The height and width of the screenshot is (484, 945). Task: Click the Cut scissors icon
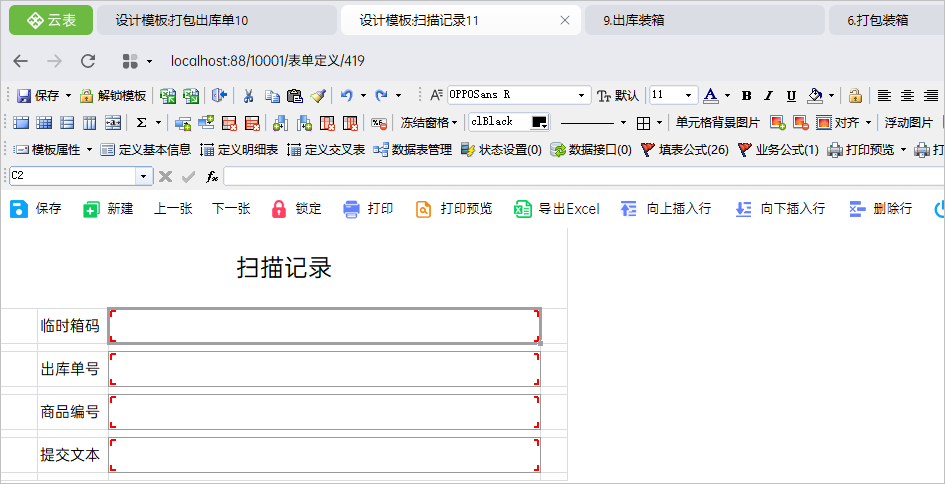(x=248, y=95)
